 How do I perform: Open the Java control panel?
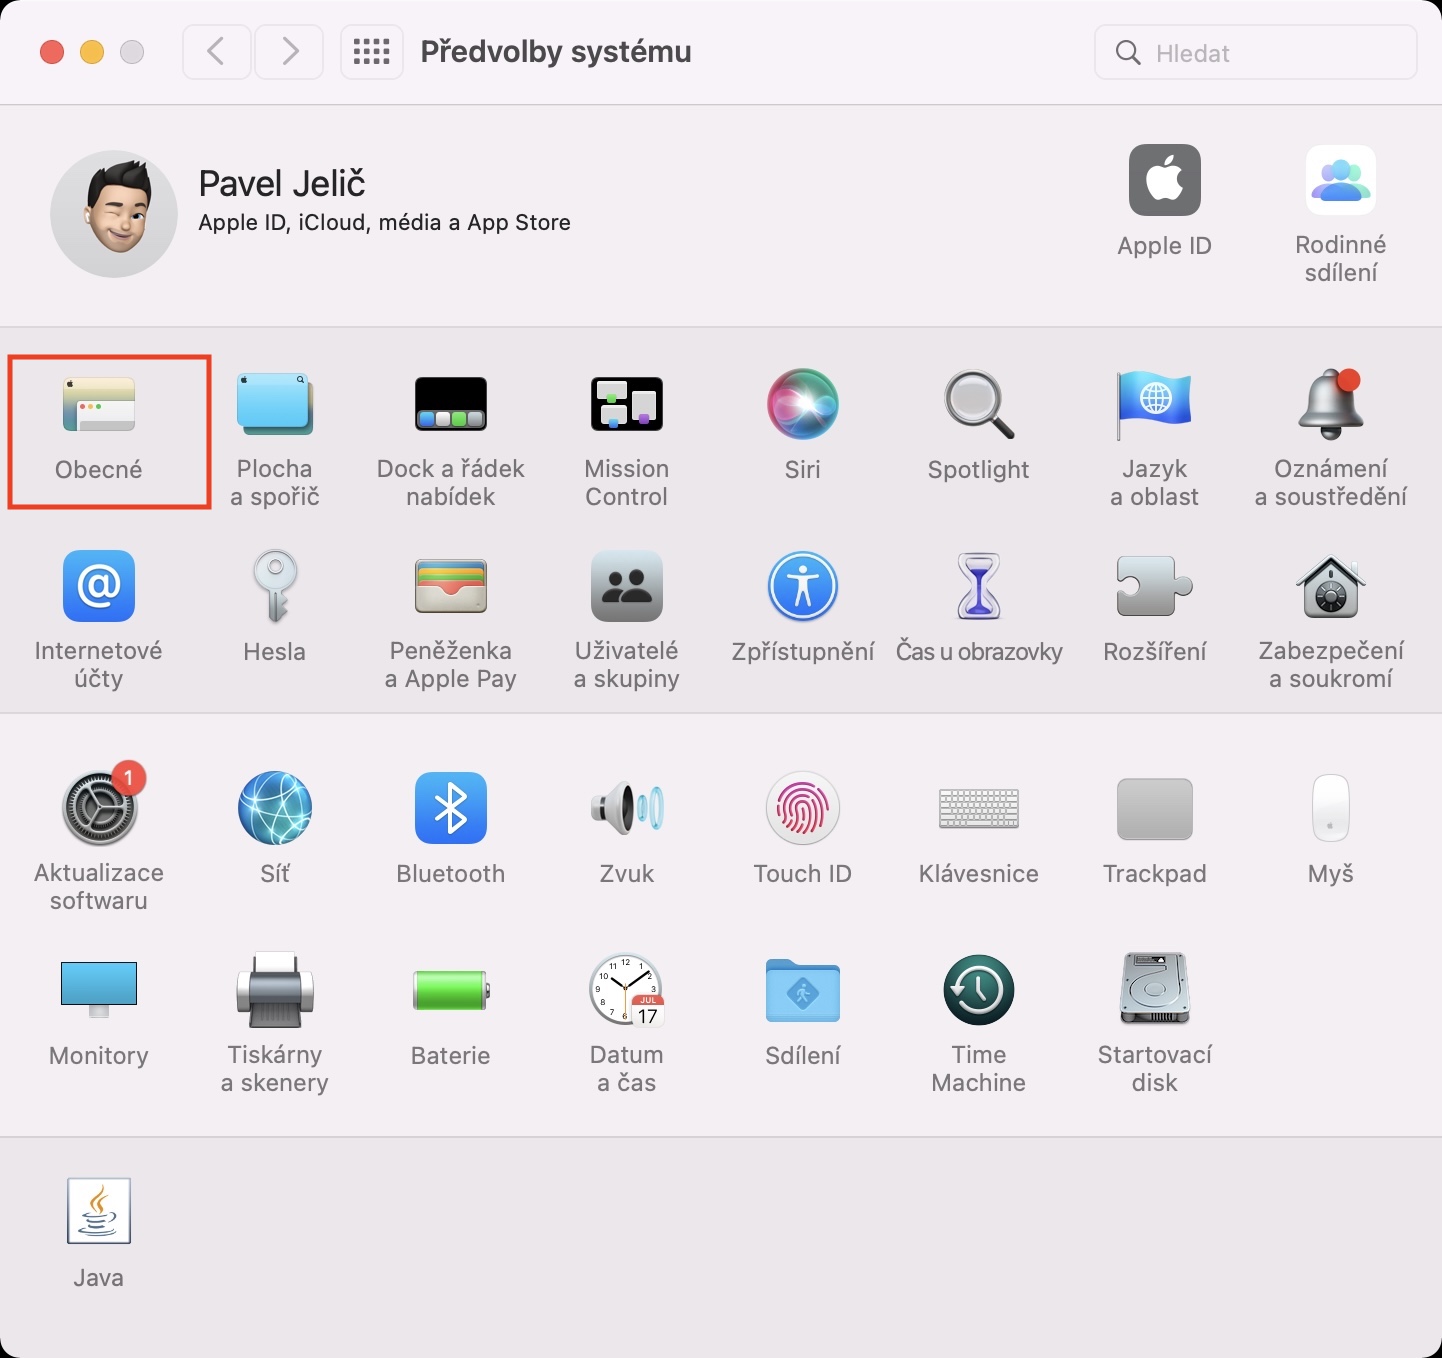[x=99, y=1211]
